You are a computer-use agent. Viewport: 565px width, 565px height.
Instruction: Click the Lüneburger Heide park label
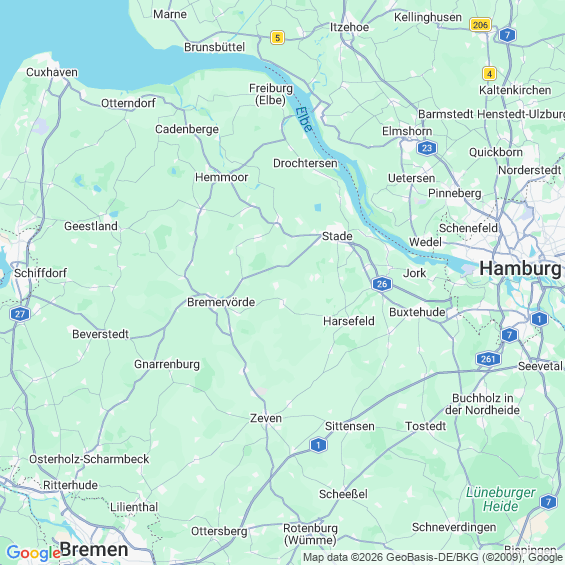[x=501, y=499]
